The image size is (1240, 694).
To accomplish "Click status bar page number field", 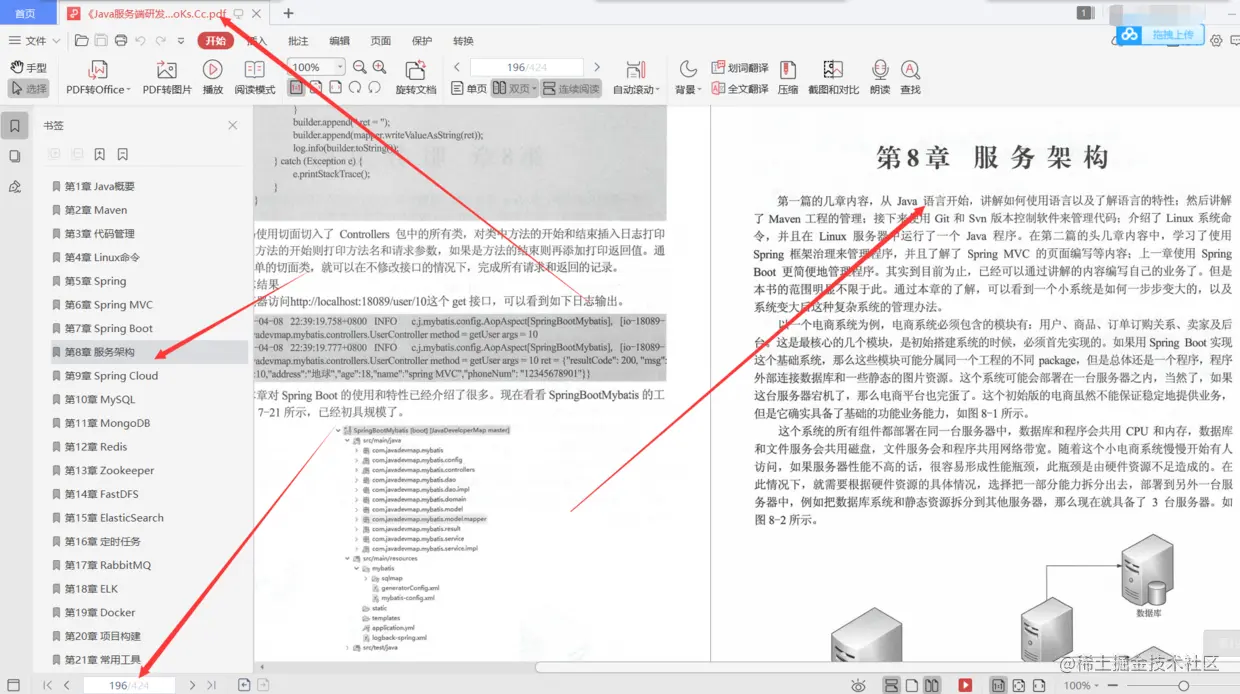I will [129, 685].
